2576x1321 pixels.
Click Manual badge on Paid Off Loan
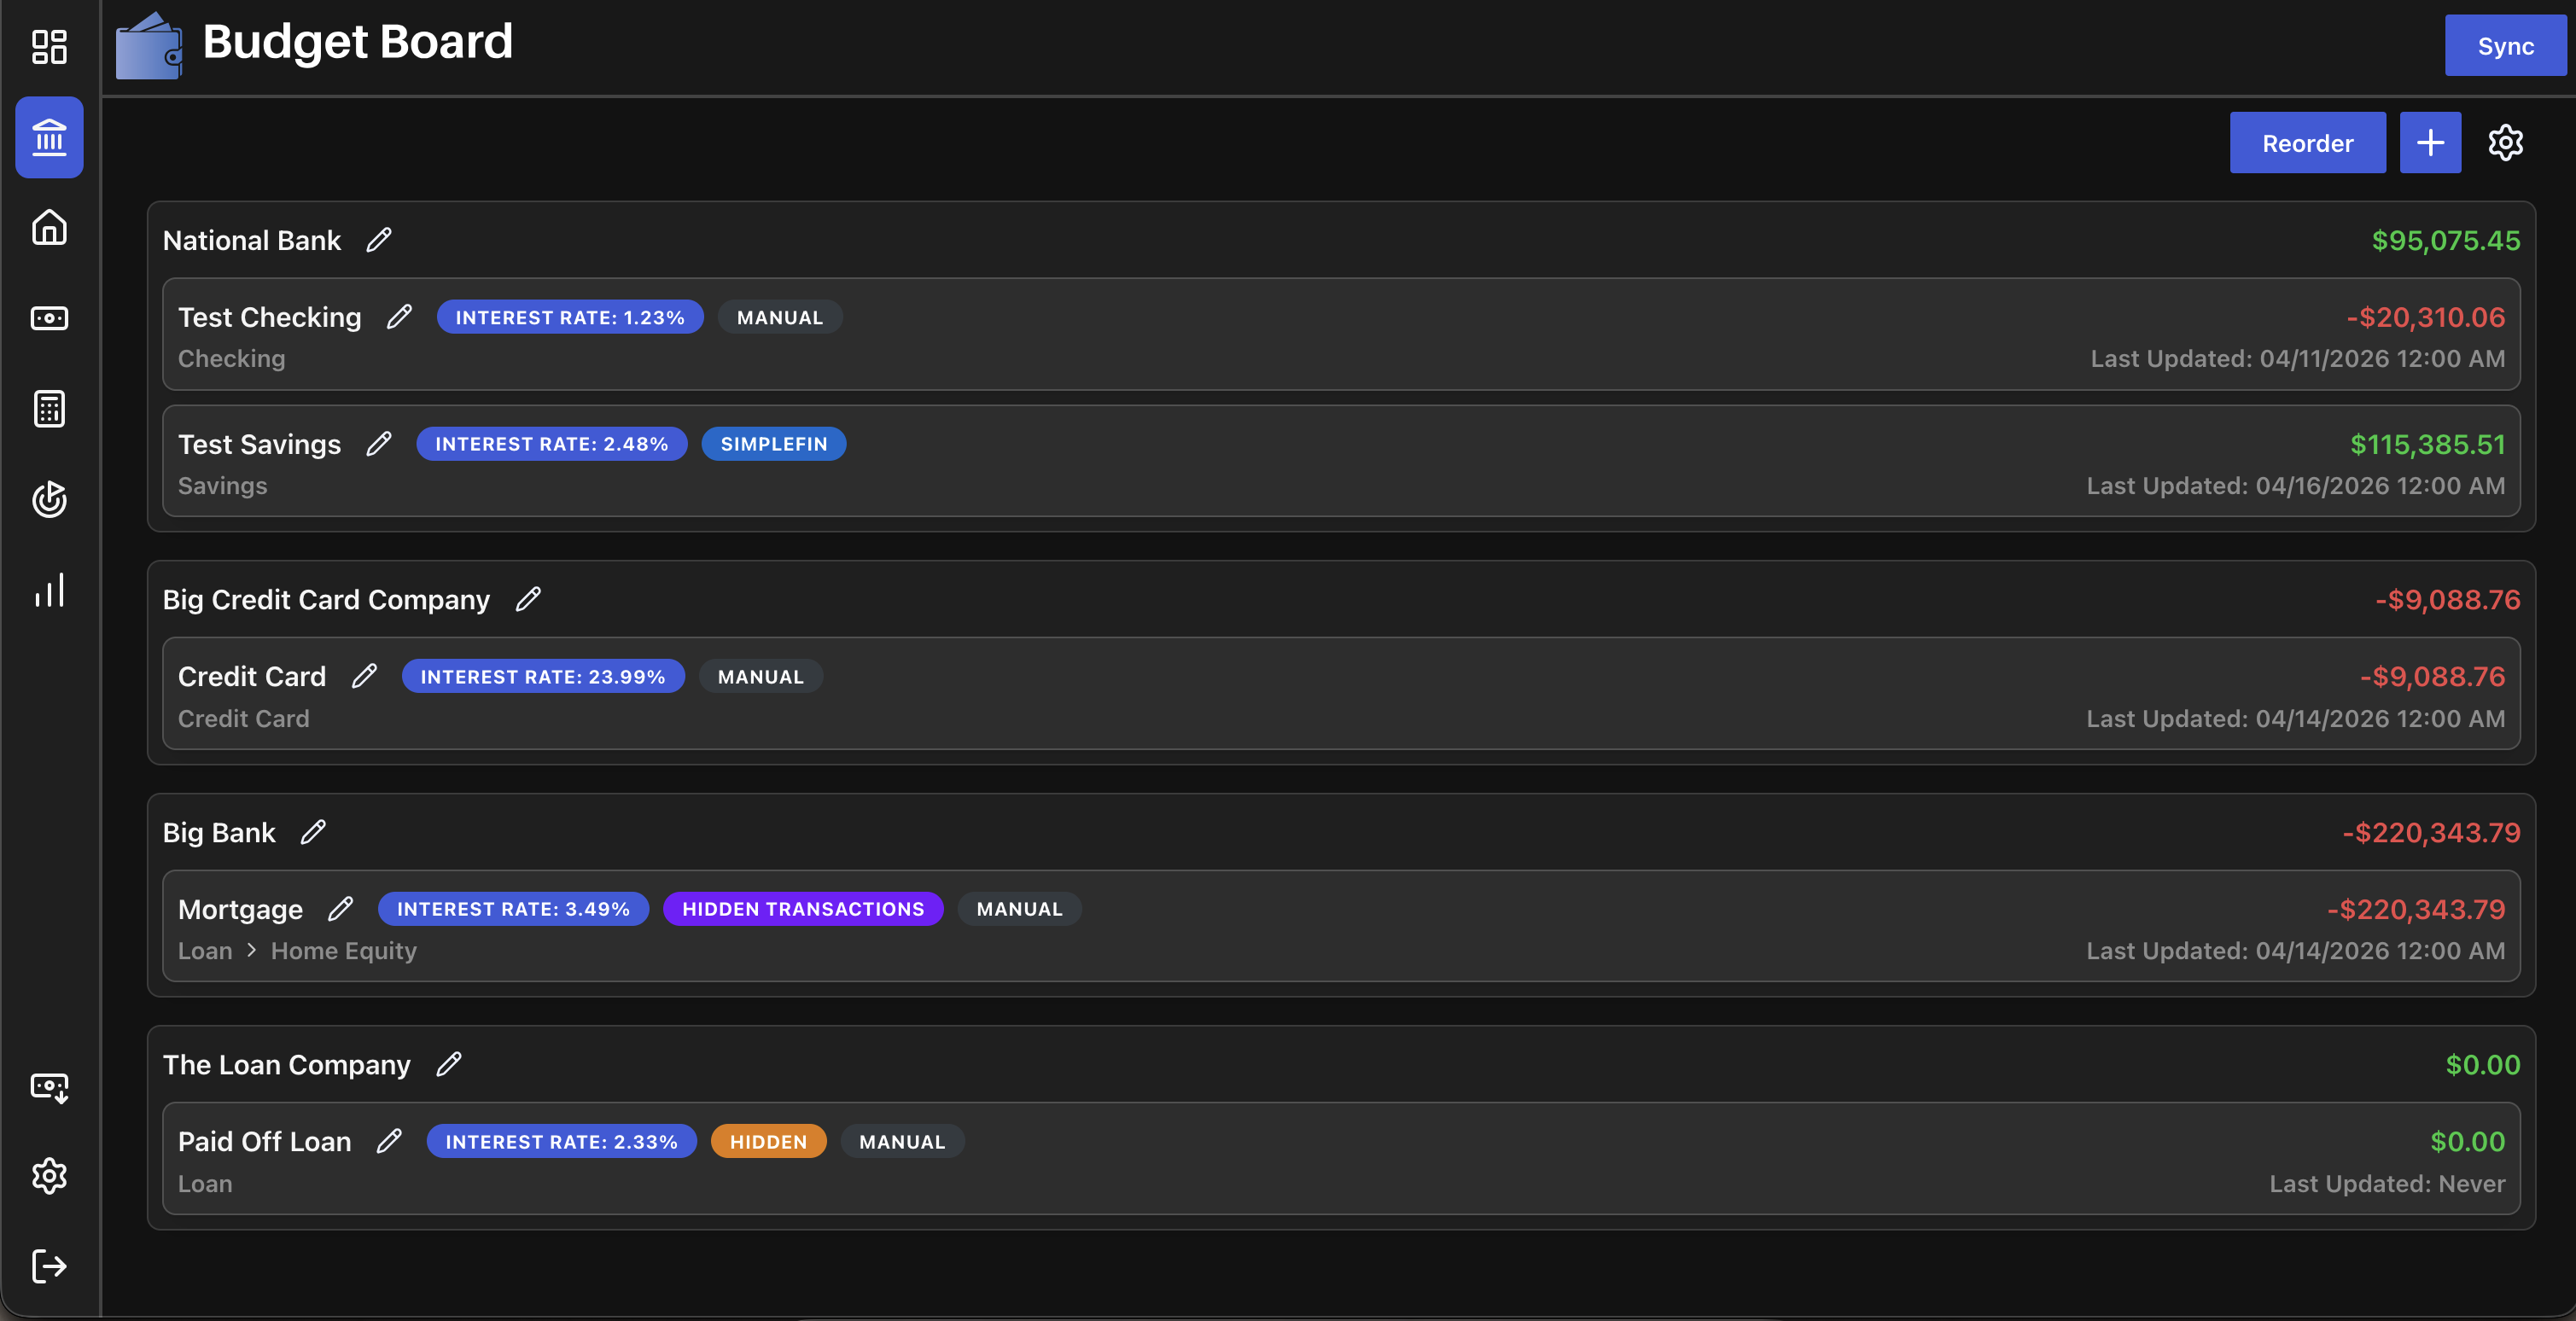(x=902, y=1141)
